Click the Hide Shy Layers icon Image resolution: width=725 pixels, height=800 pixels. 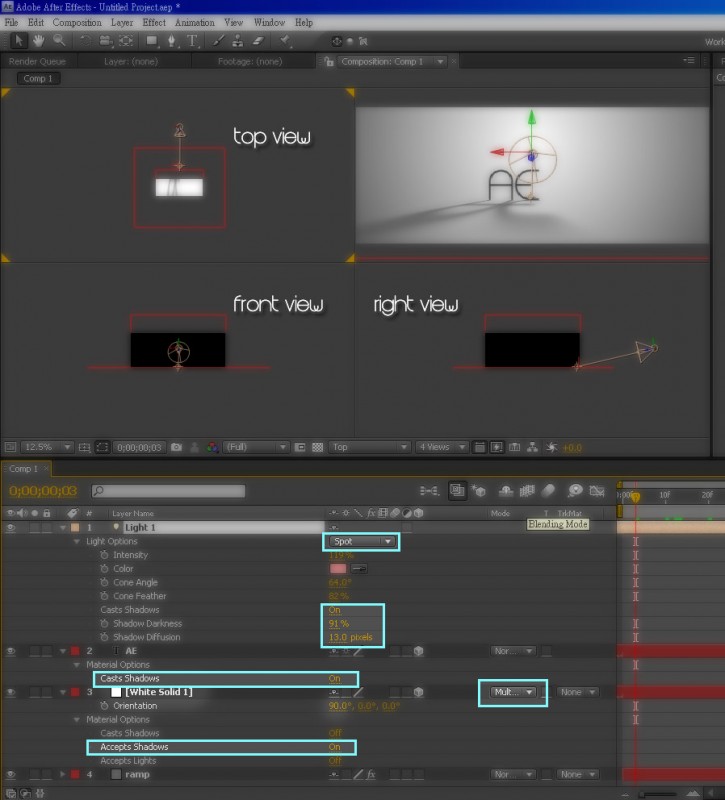click(x=506, y=491)
